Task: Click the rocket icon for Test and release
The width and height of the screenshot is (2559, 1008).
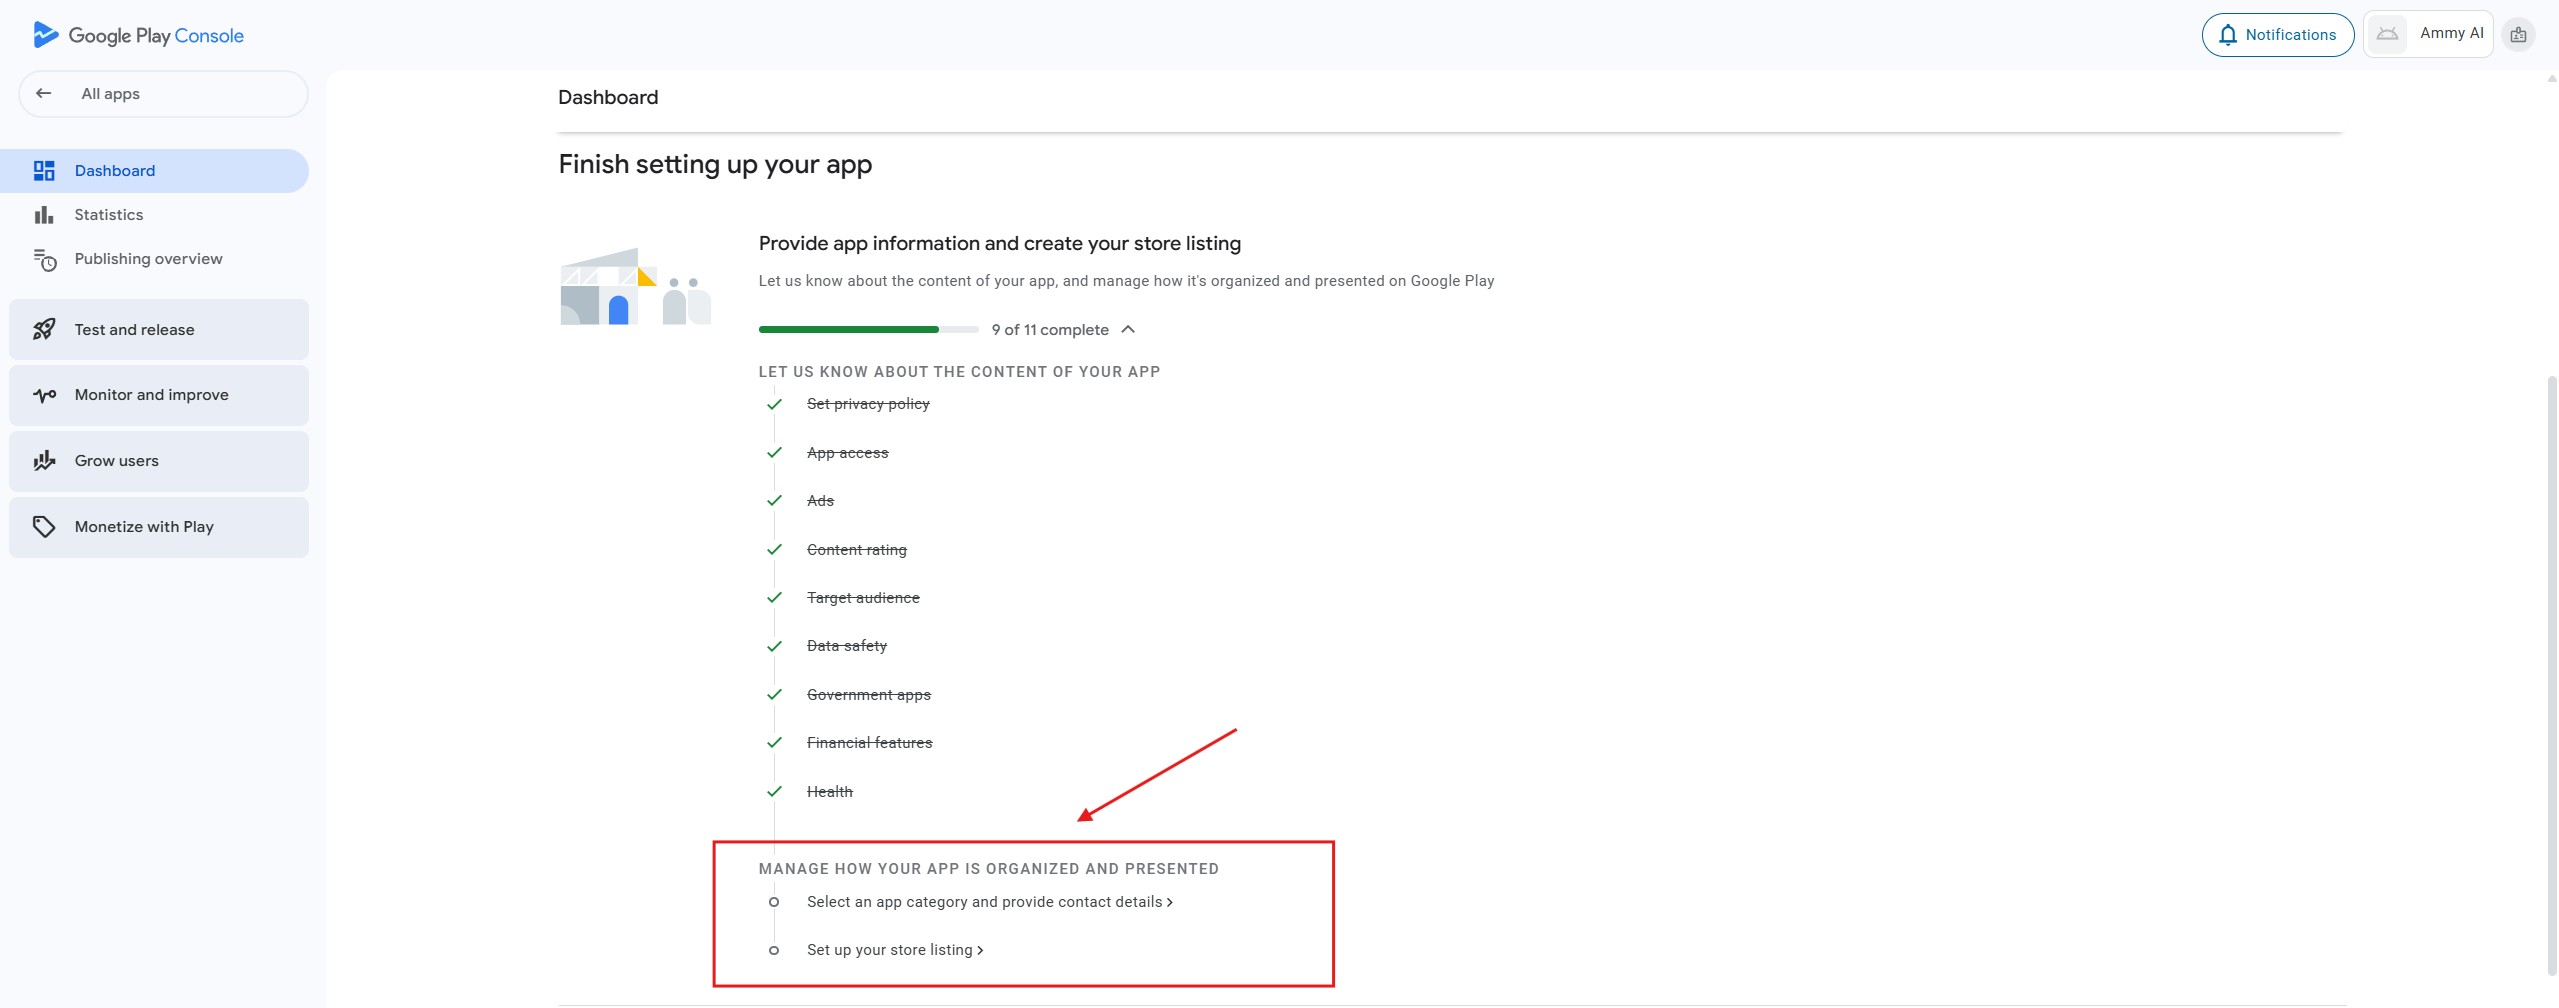Action: pos(44,330)
